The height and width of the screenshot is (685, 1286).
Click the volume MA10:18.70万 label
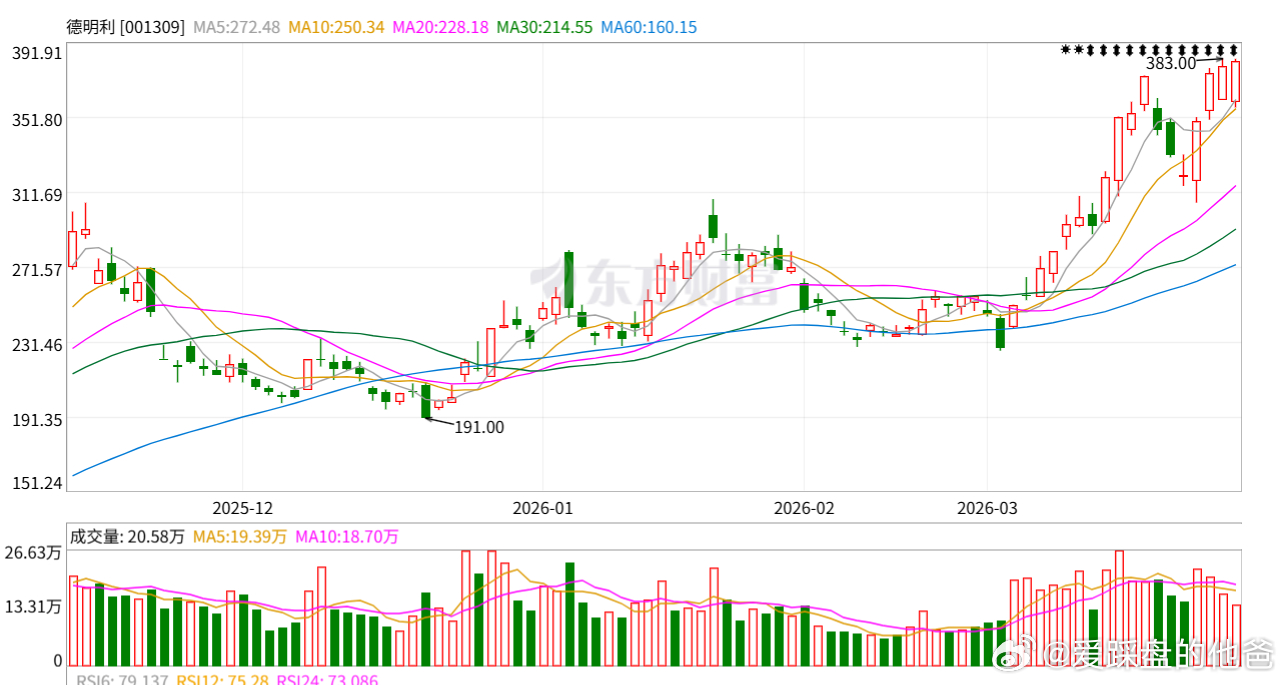[347, 537]
